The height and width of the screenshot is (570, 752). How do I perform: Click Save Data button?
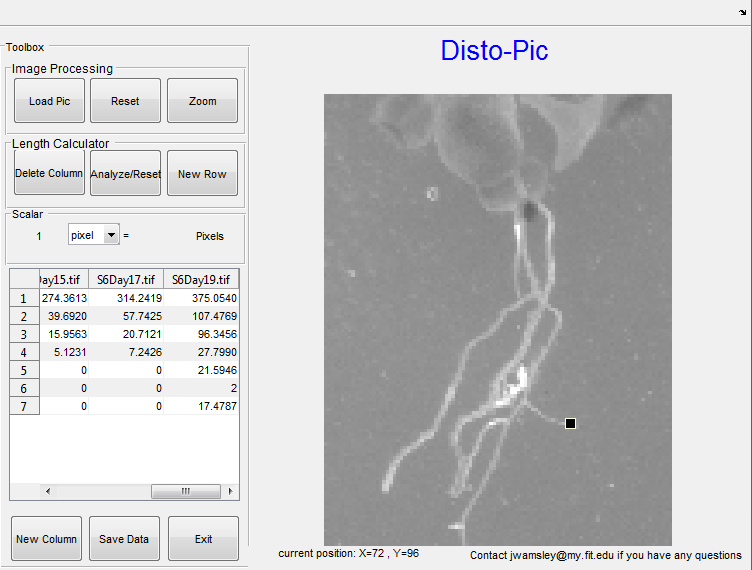[x=124, y=538]
